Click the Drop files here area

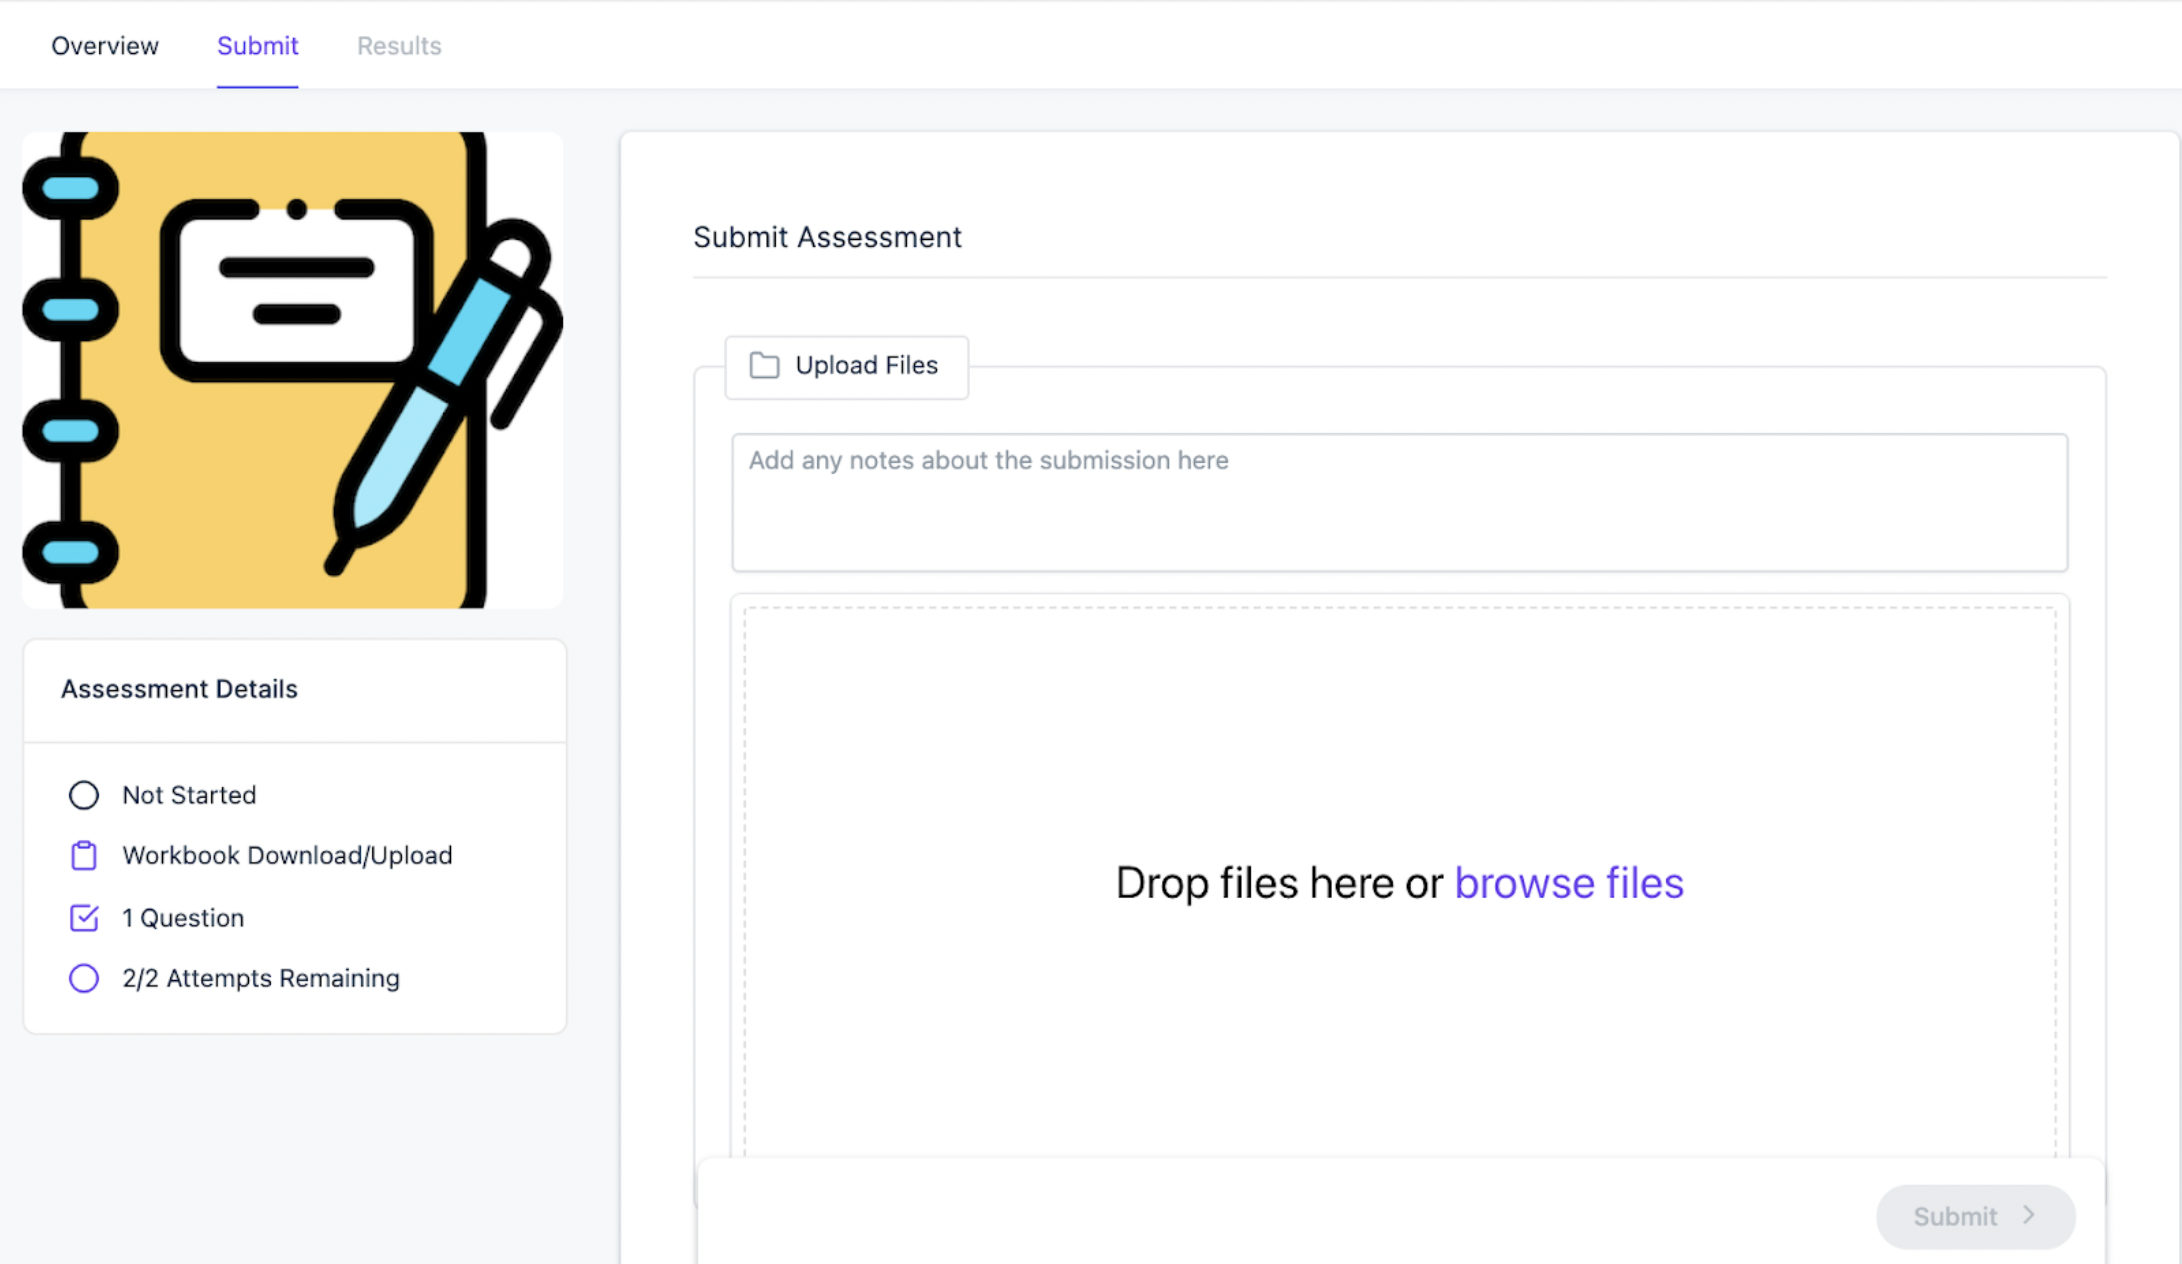coord(1399,883)
